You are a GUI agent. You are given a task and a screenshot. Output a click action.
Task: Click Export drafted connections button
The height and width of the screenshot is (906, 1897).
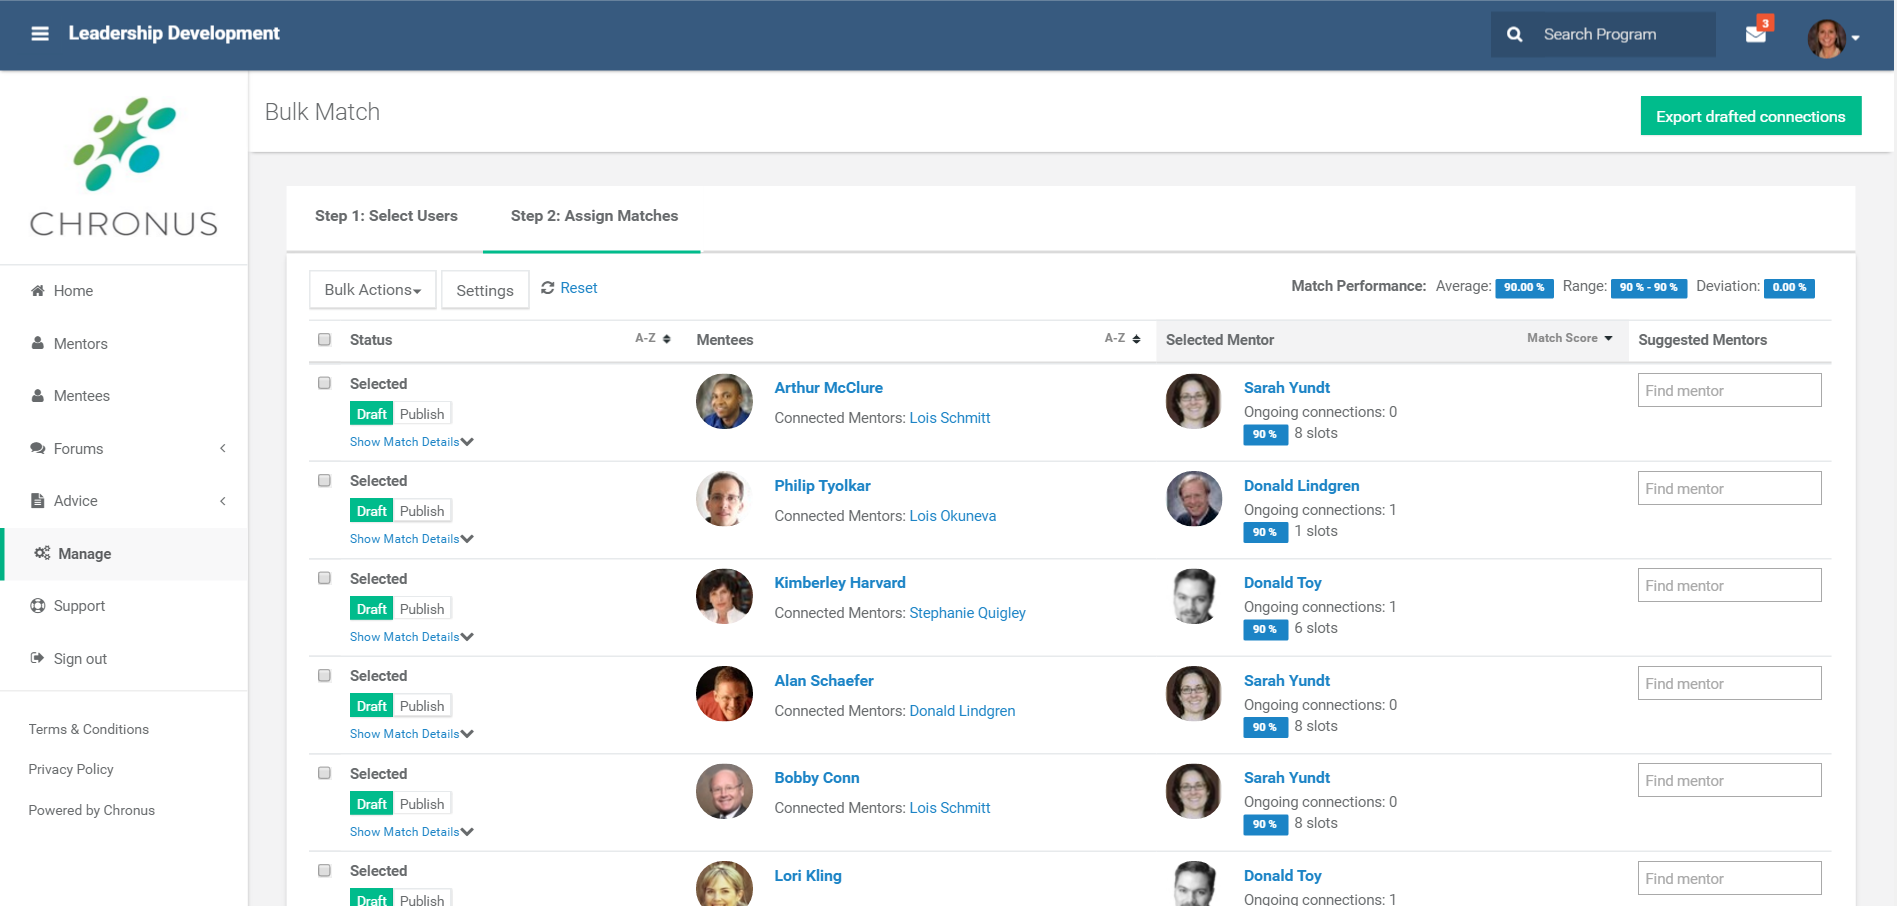pos(1750,116)
